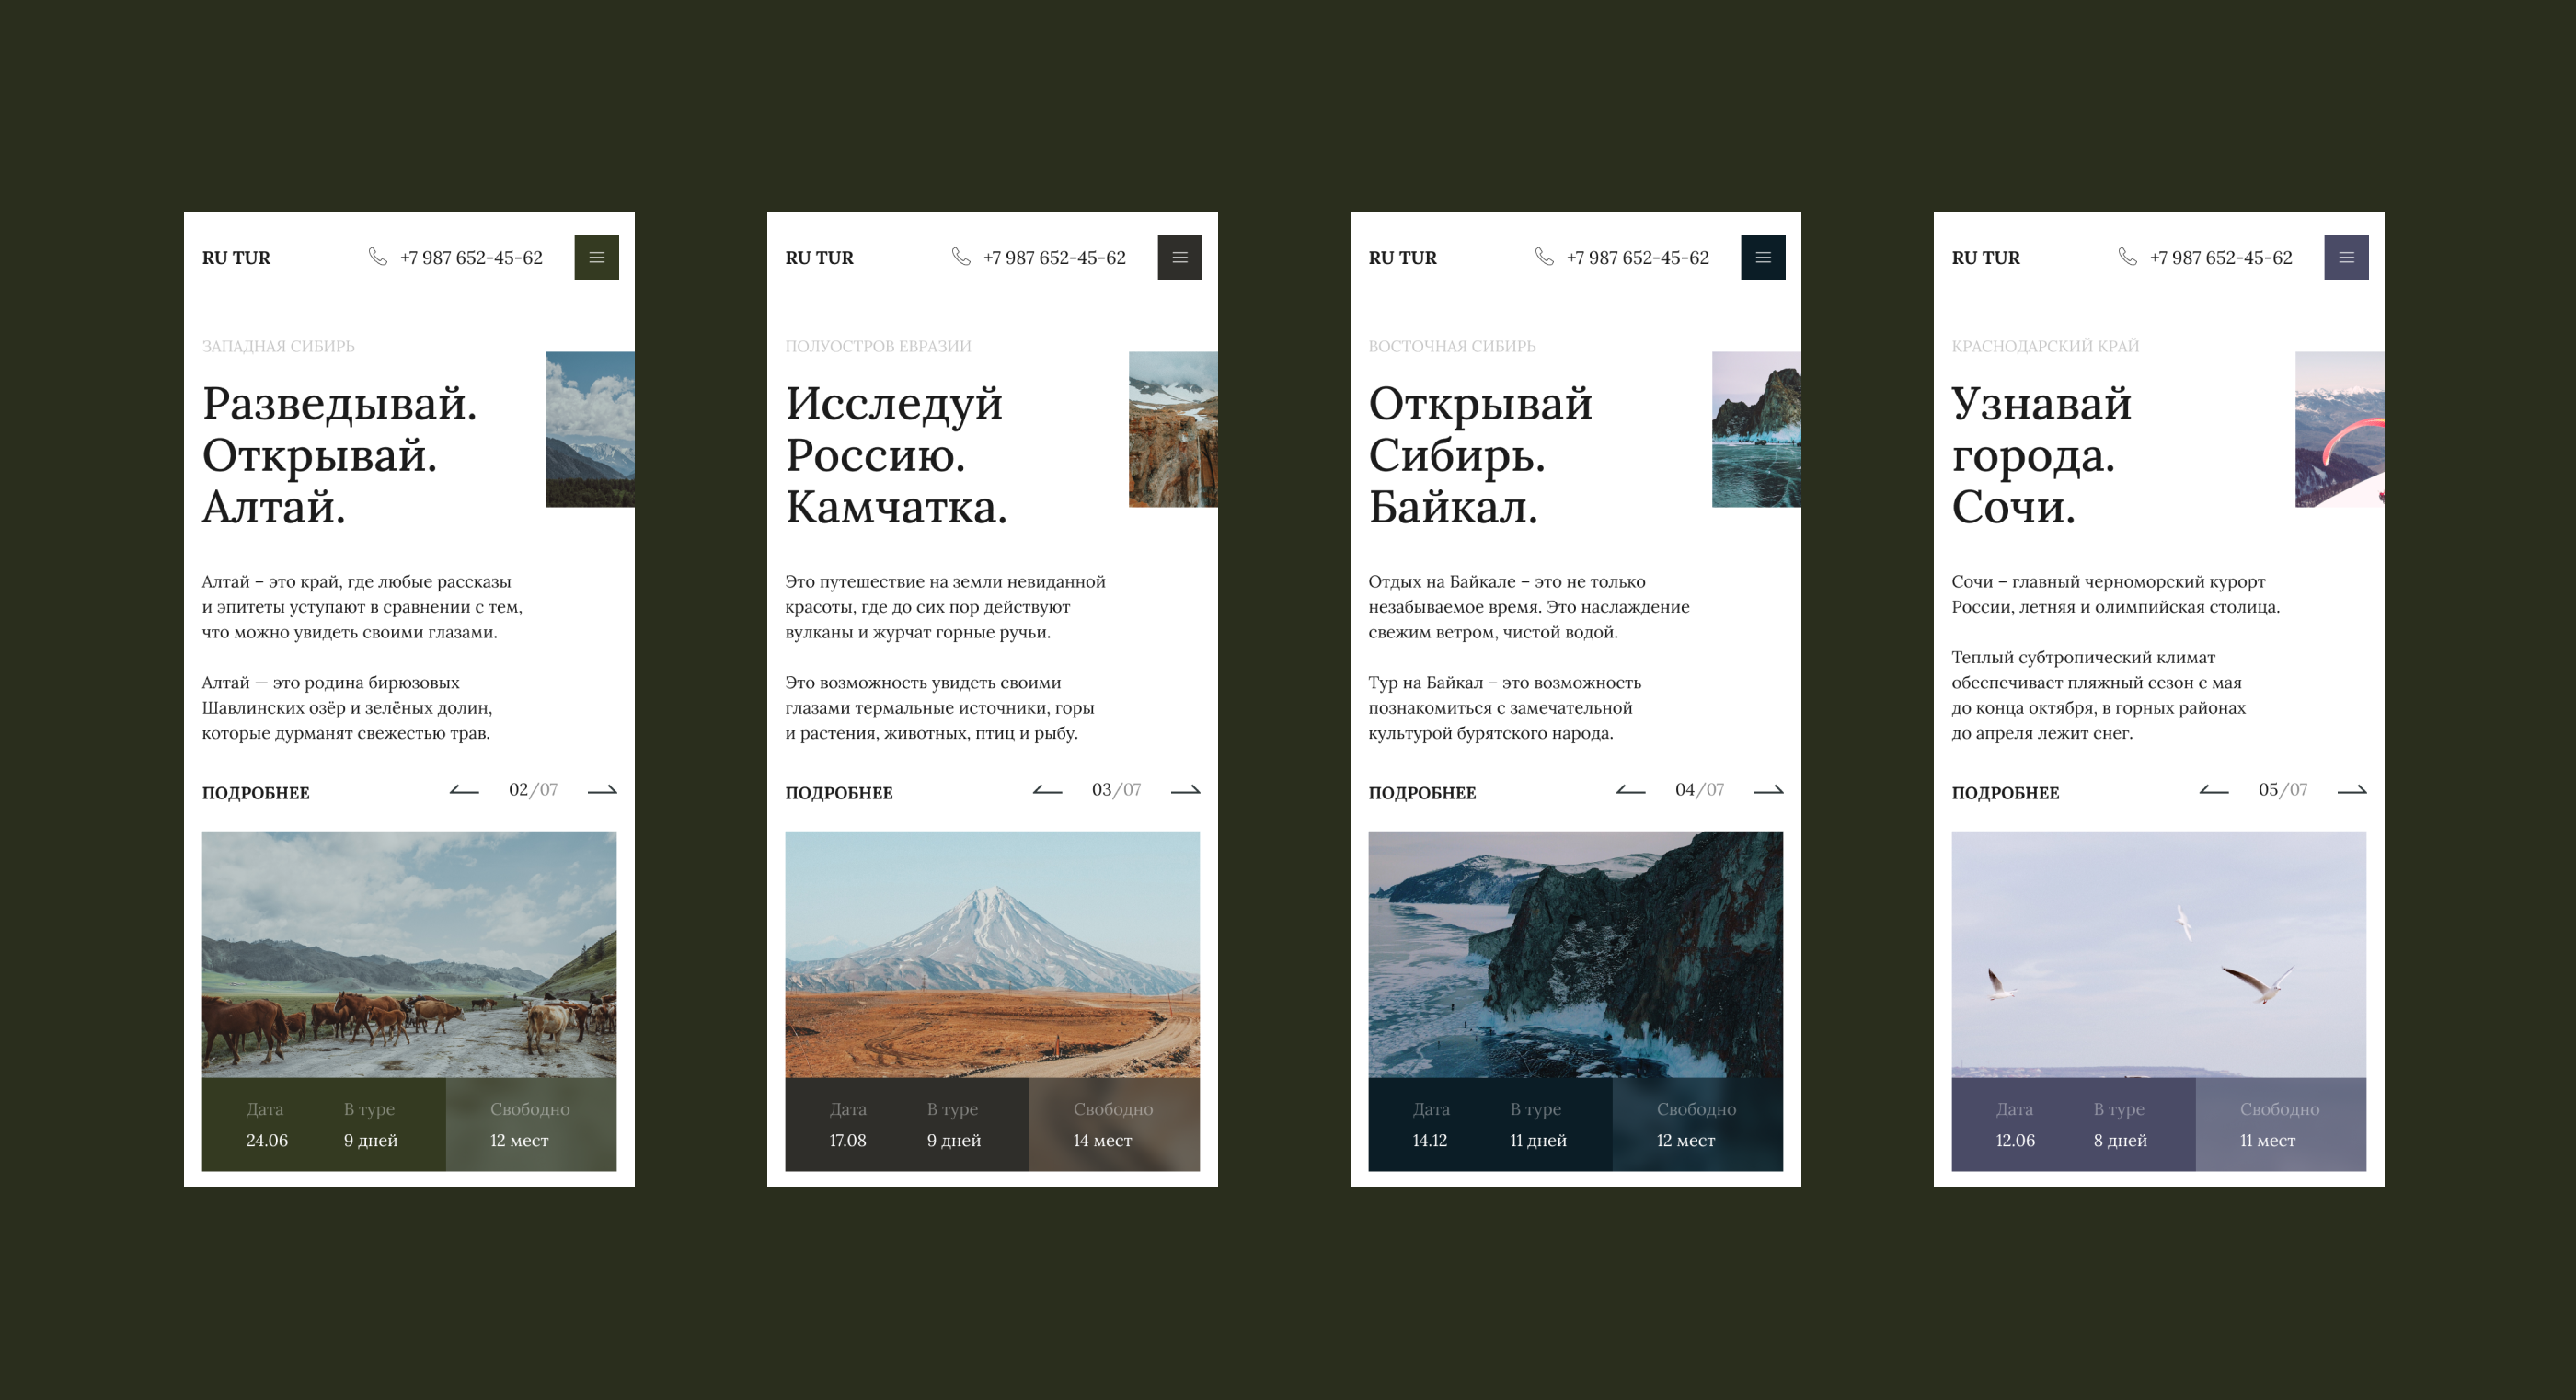Click RU TUR logo on Kamchatka screen

[x=819, y=258]
